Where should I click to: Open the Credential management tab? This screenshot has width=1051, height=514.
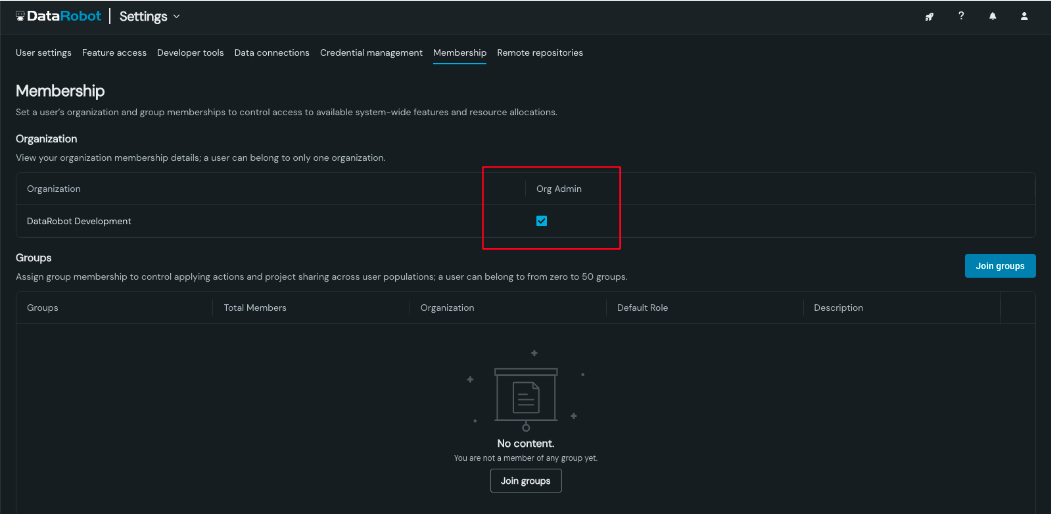click(x=371, y=53)
